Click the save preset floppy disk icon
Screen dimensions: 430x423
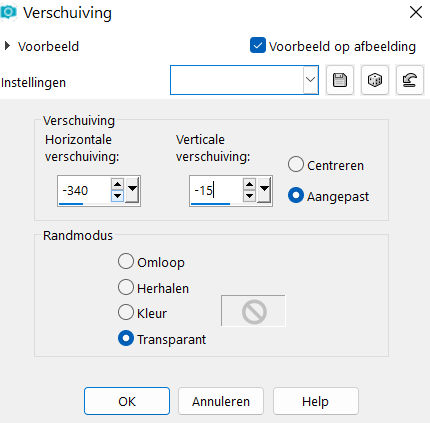pyautogui.click(x=340, y=80)
